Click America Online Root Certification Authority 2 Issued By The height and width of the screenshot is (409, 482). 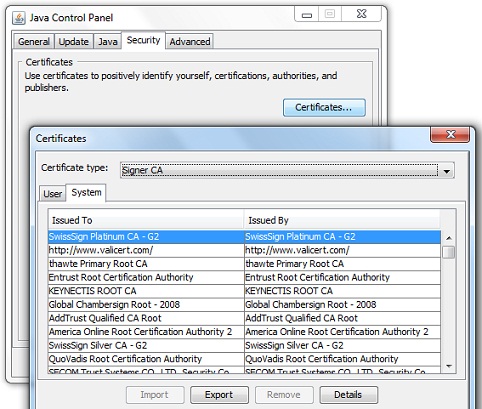(342, 332)
